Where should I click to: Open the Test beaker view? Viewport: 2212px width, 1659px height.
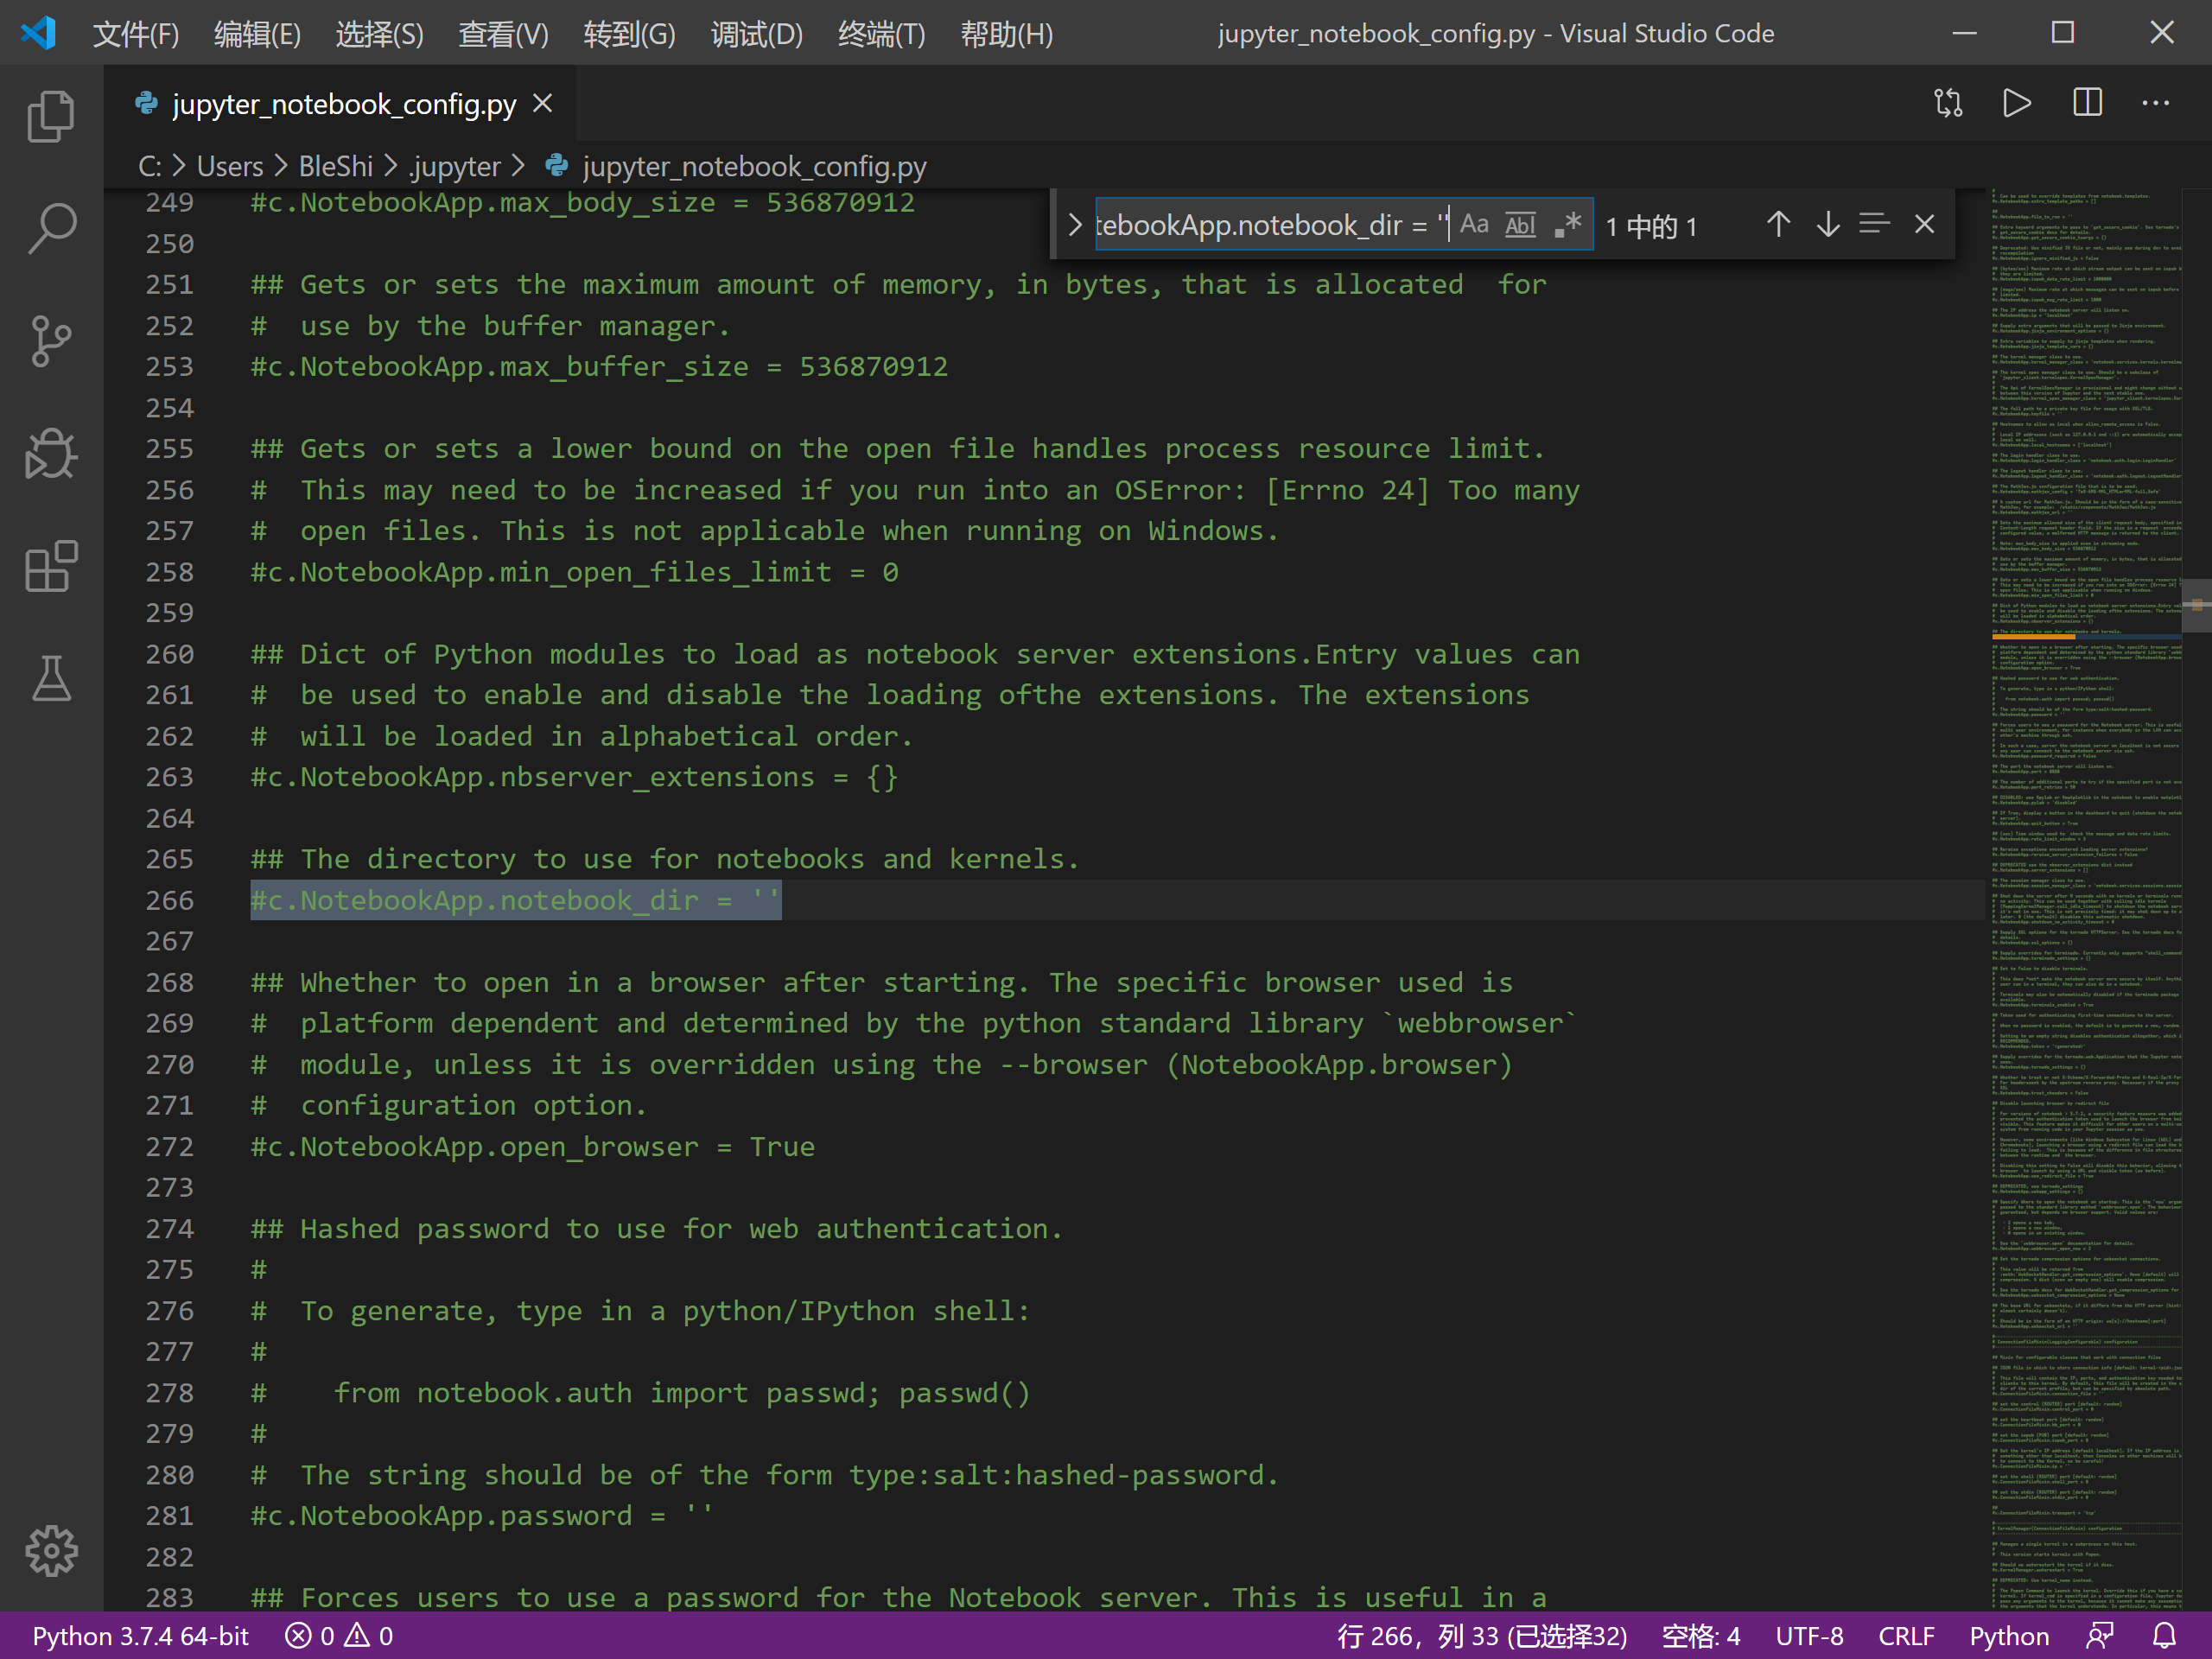coord(51,679)
